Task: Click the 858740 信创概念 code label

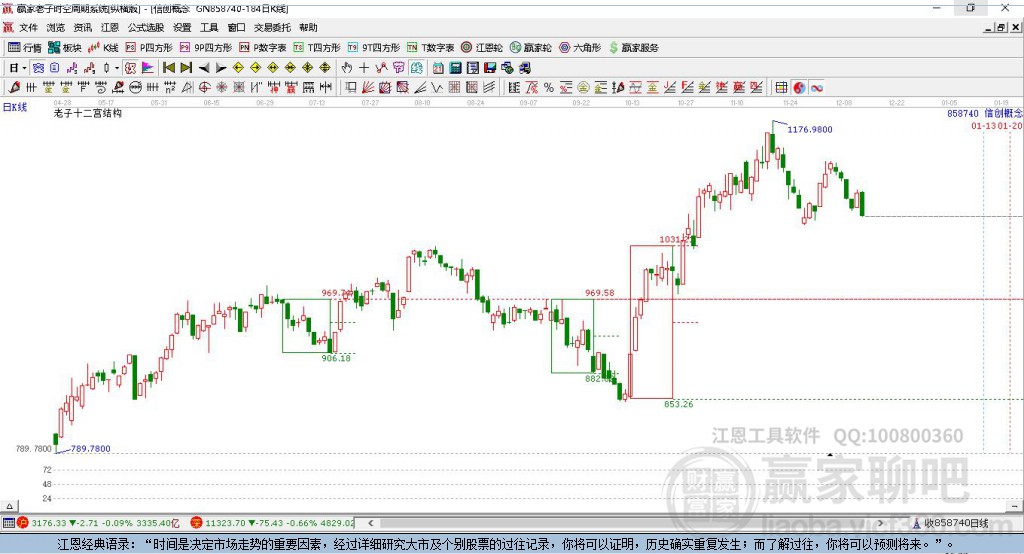Action: (x=985, y=113)
